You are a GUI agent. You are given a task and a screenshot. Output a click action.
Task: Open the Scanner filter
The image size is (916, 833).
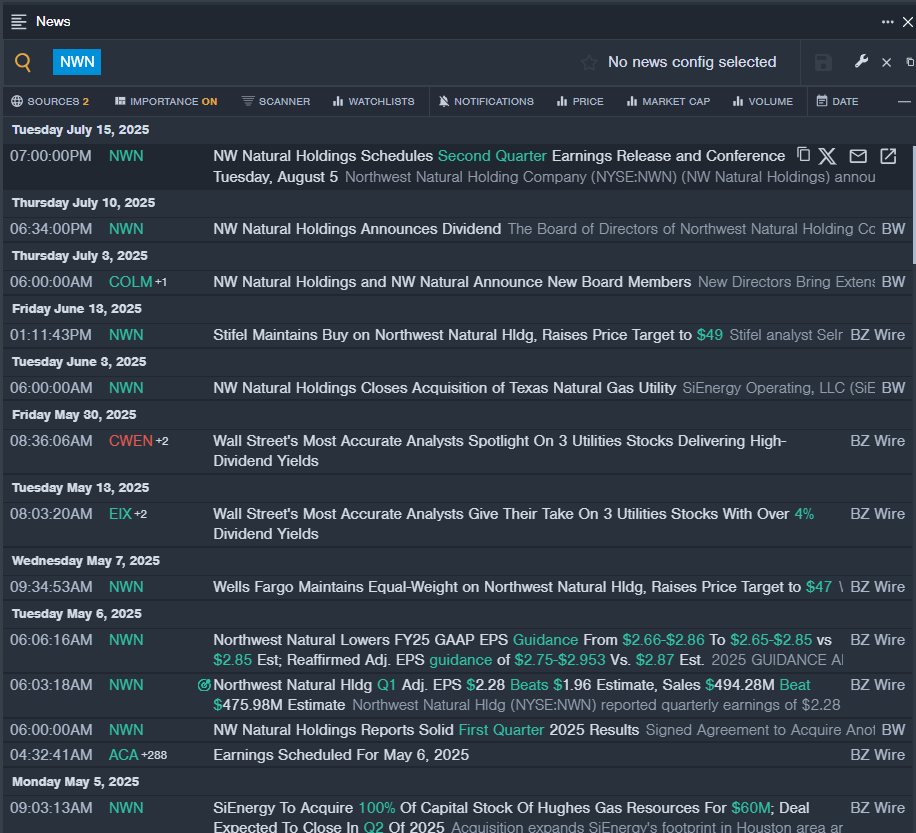tap(276, 101)
